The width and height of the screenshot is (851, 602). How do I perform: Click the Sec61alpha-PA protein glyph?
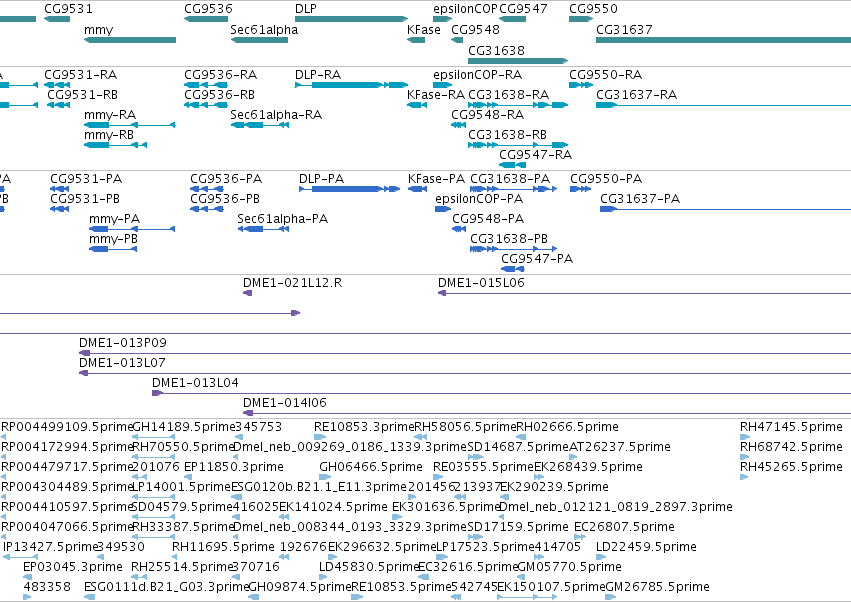click(x=263, y=229)
